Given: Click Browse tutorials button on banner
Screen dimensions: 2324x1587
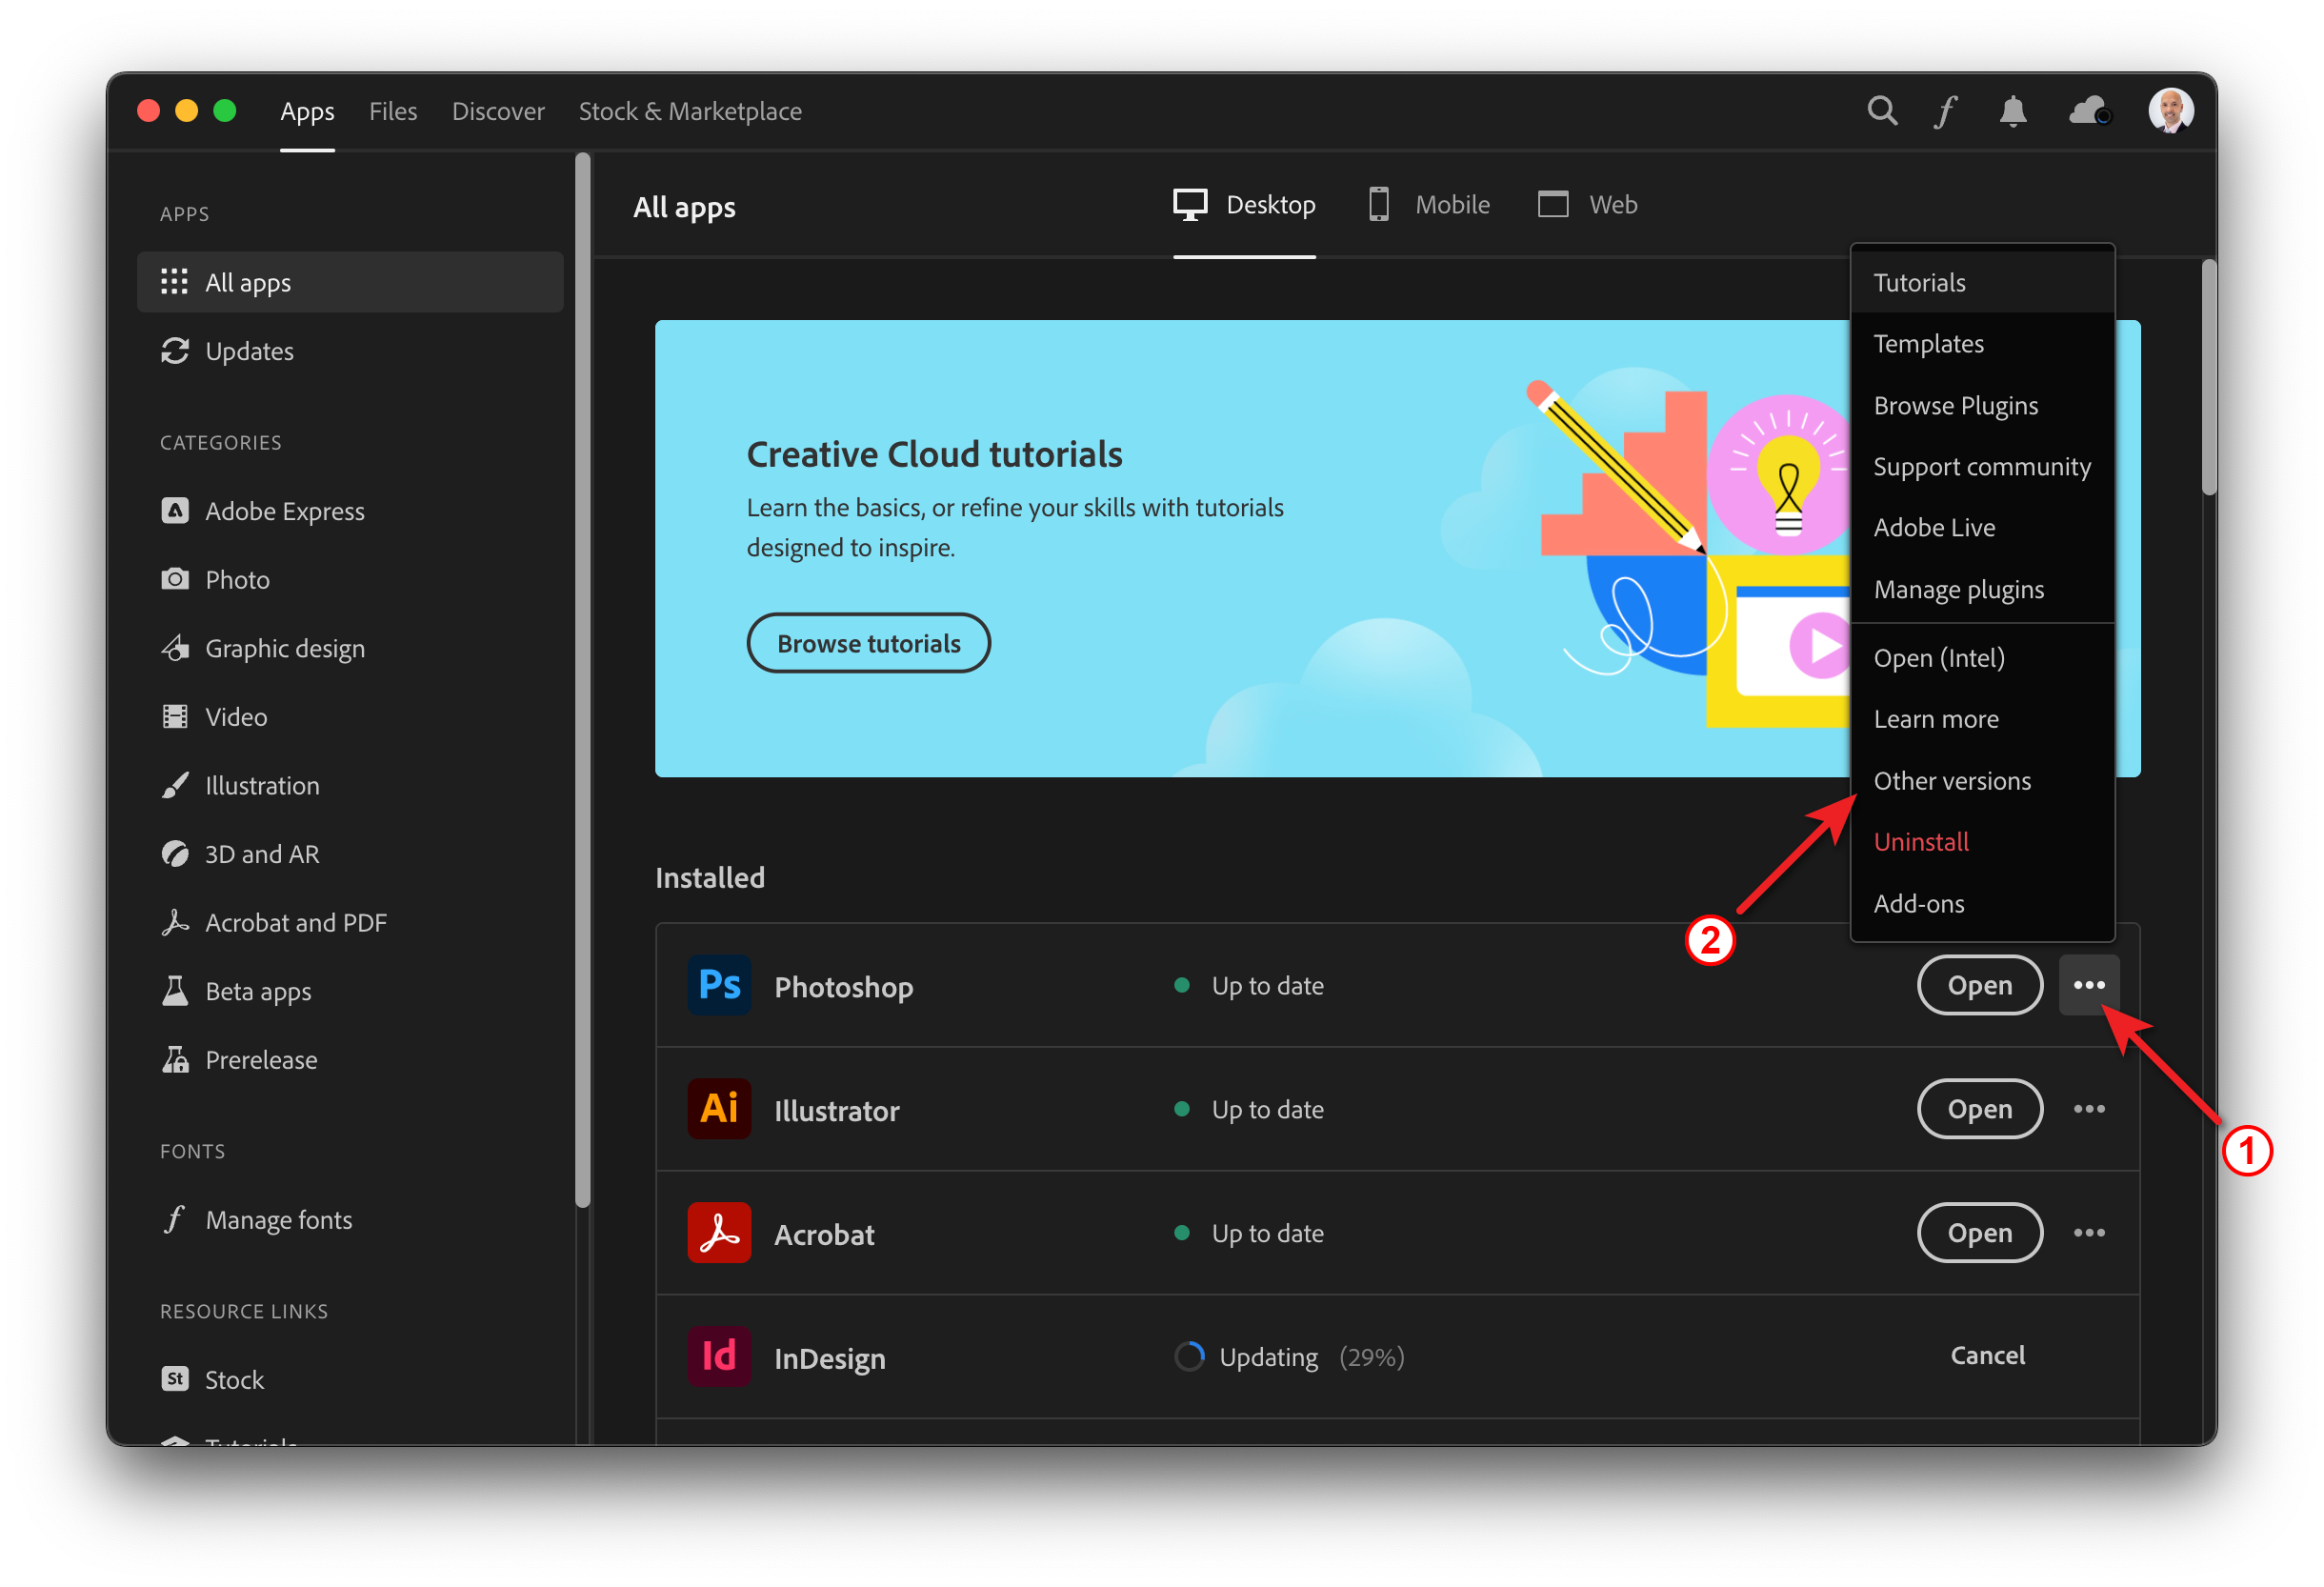Looking at the screenshot, I should coord(867,643).
